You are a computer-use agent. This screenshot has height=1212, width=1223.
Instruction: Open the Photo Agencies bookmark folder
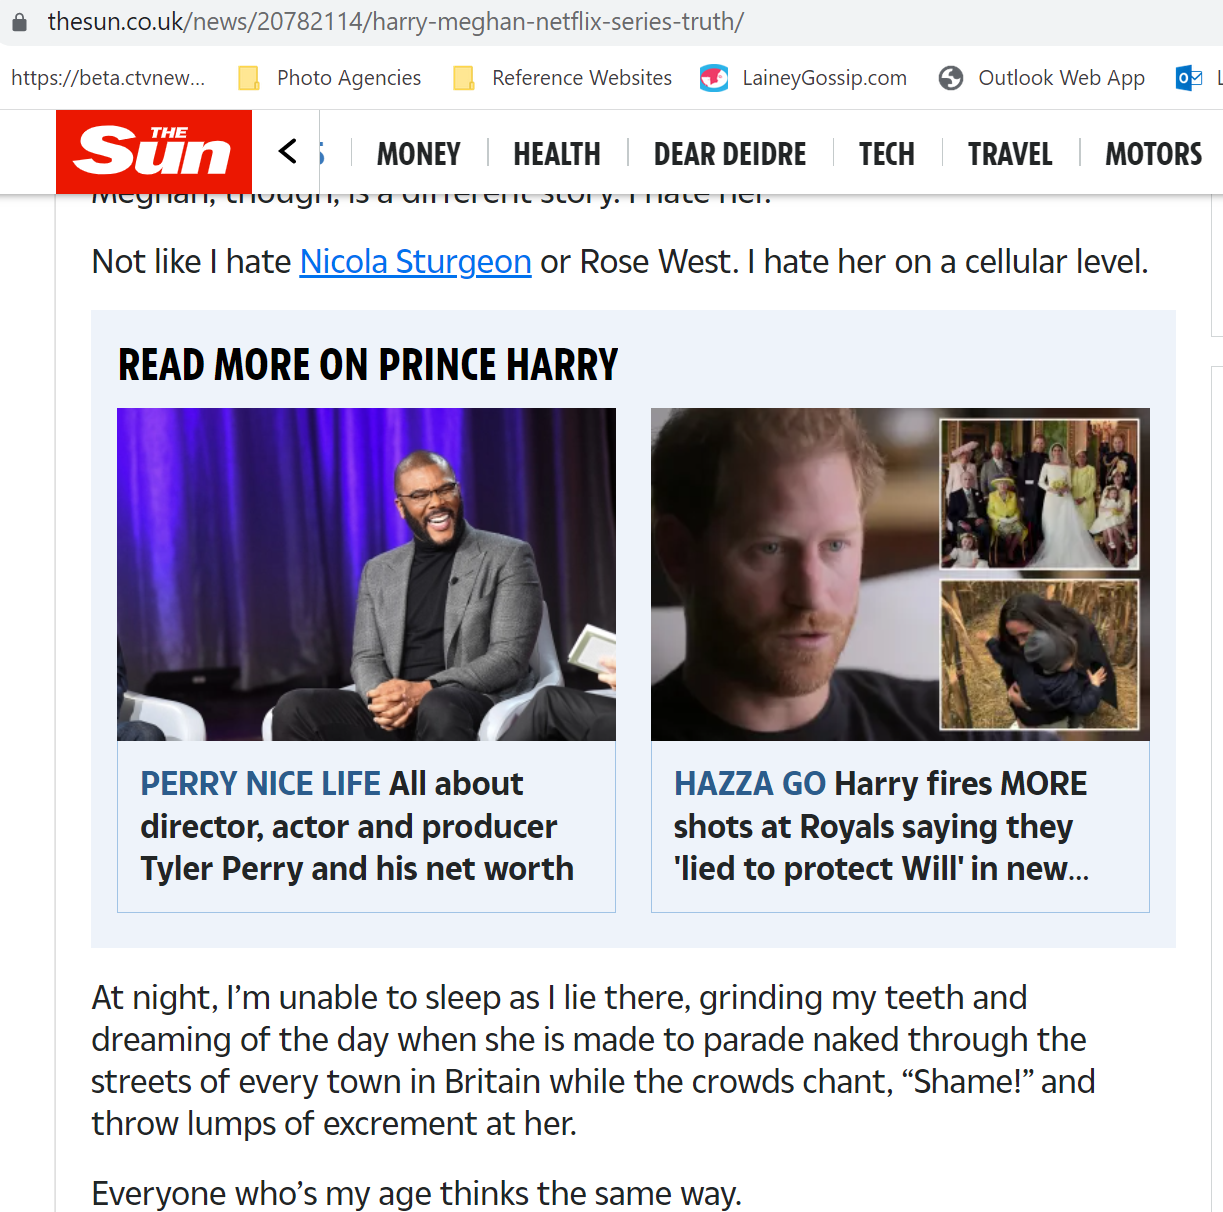point(330,78)
